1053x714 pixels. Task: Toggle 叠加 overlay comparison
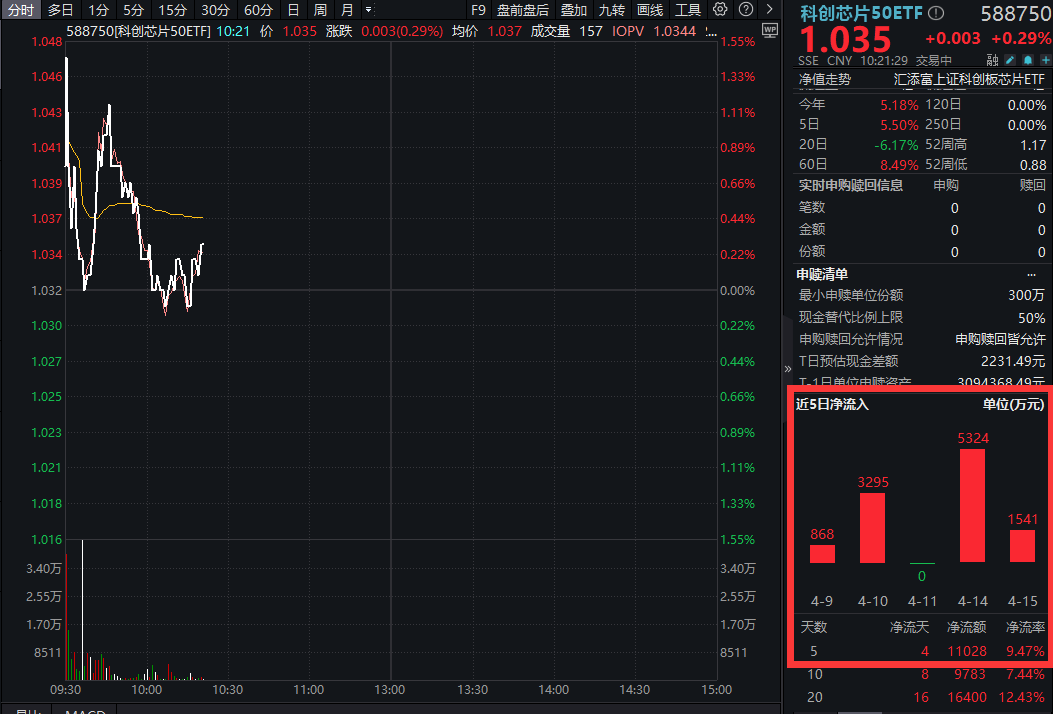click(x=574, y=10)
